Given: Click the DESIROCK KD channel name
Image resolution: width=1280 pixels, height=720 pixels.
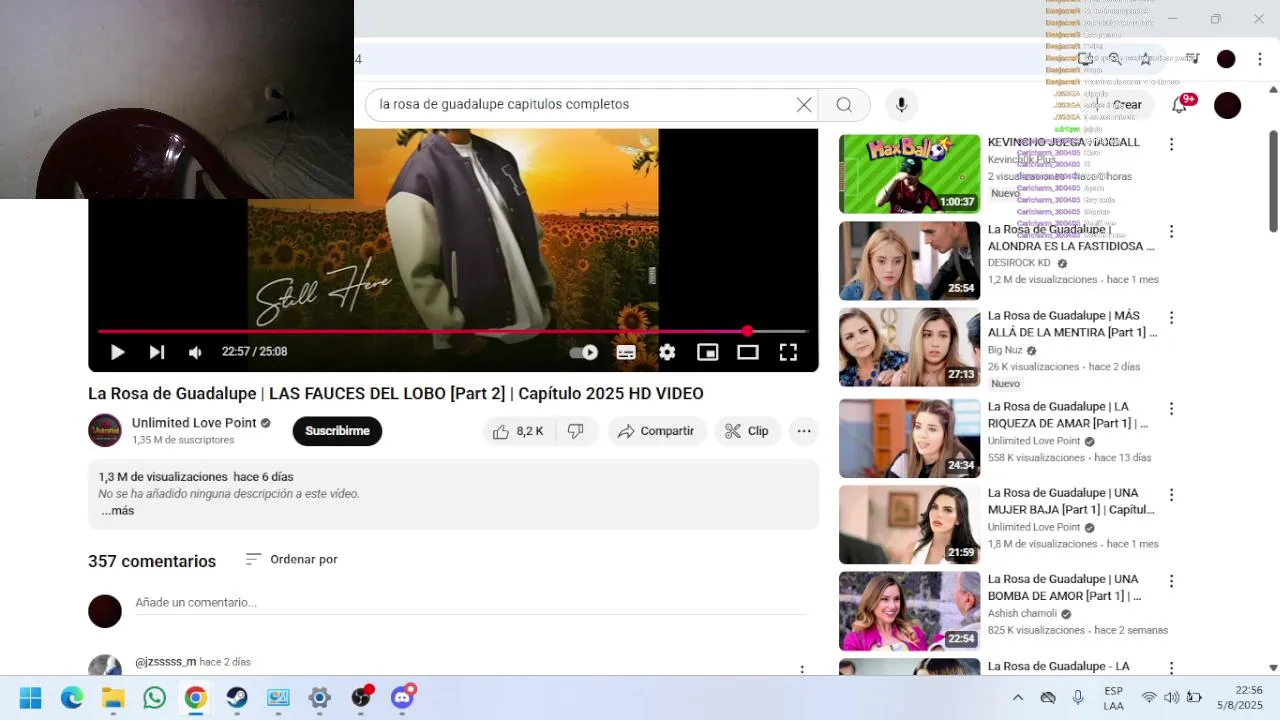Looking at the screenshot, I should pyautogui.click(x=1021, y=263).
